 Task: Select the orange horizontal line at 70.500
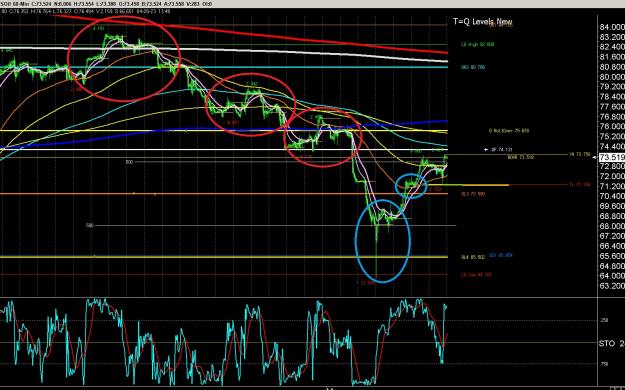pyautogui.click(x=223, y=194)
